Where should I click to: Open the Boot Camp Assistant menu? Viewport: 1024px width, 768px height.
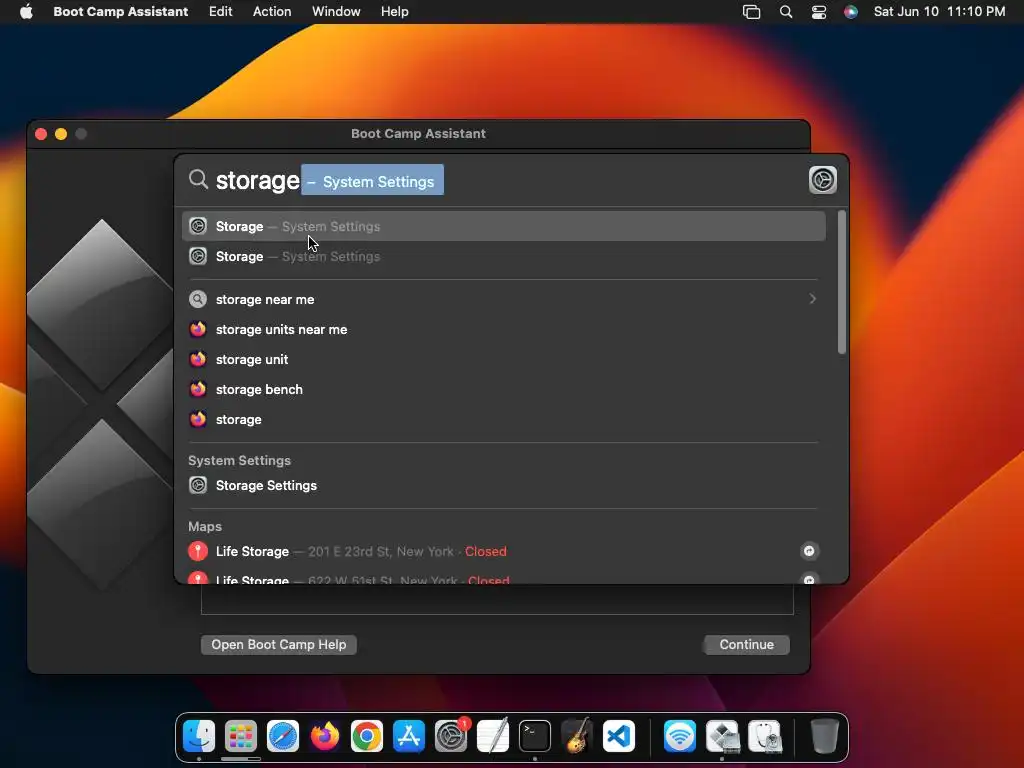coord(120,11)
